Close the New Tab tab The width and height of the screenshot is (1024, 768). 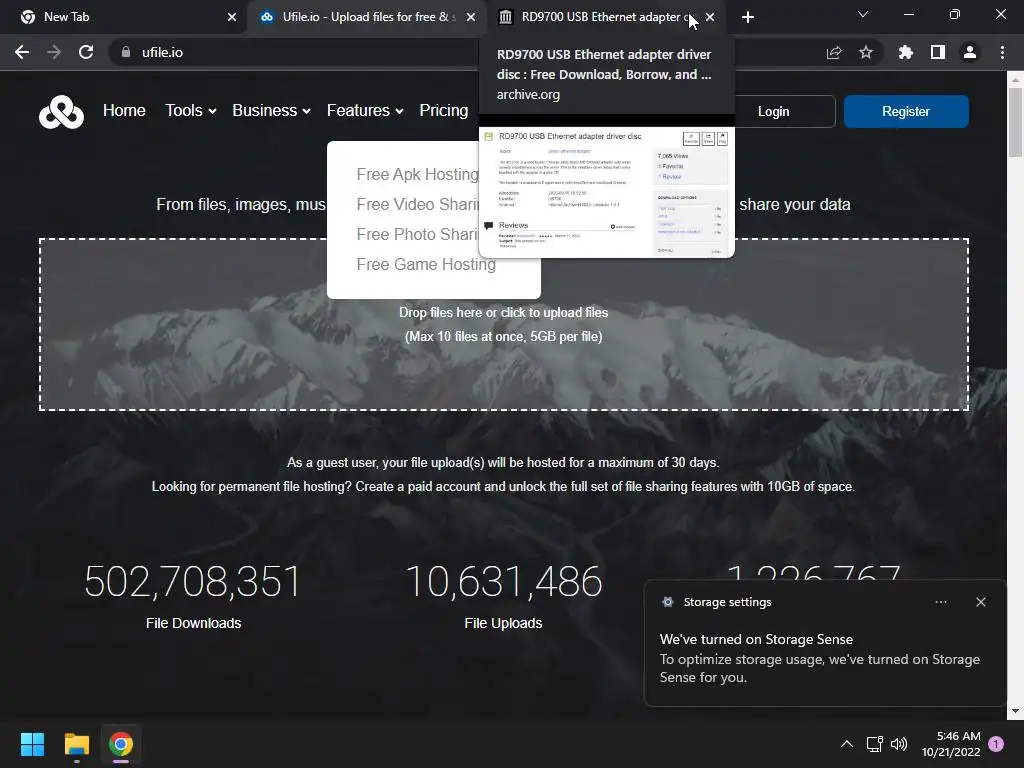click(x=232, y=17)
